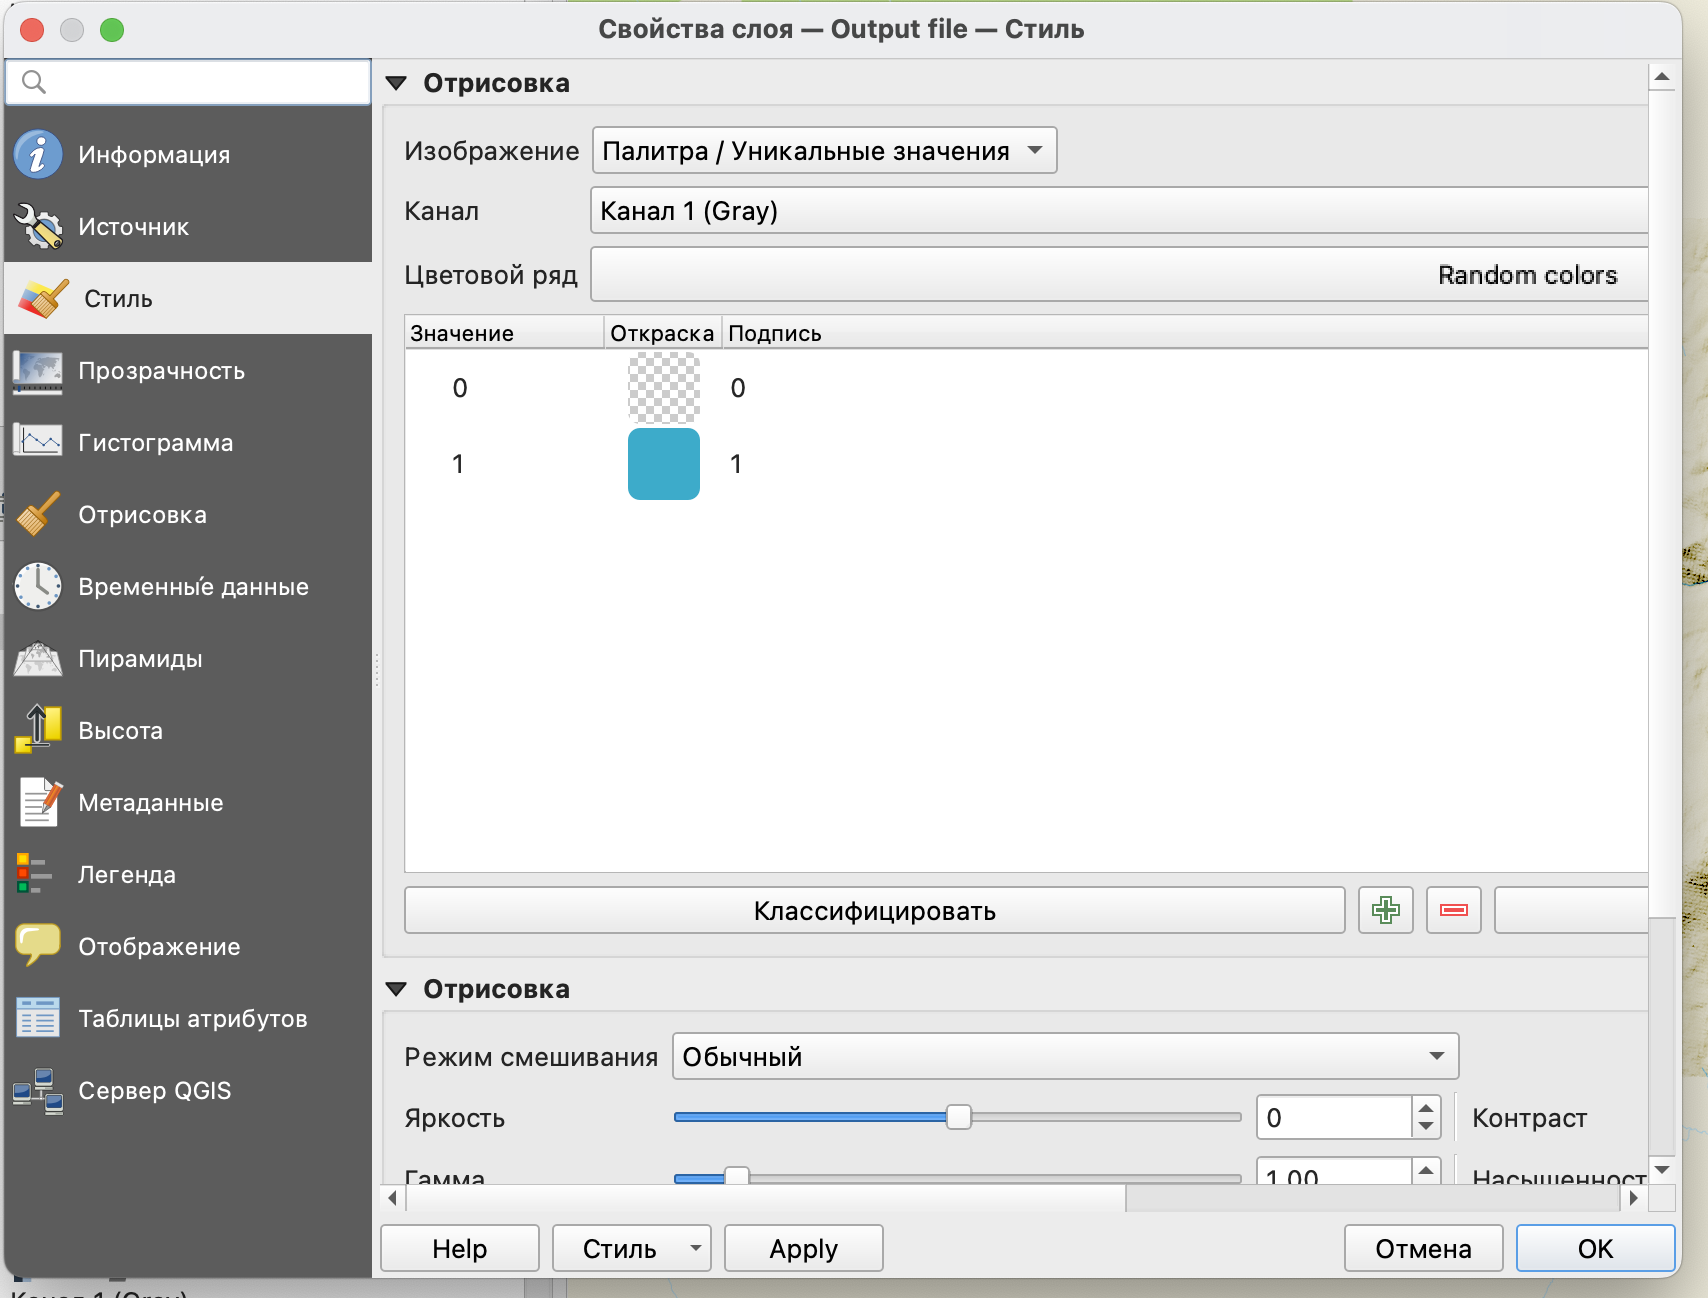Switch to Прозрачность tab

point(161,371)
